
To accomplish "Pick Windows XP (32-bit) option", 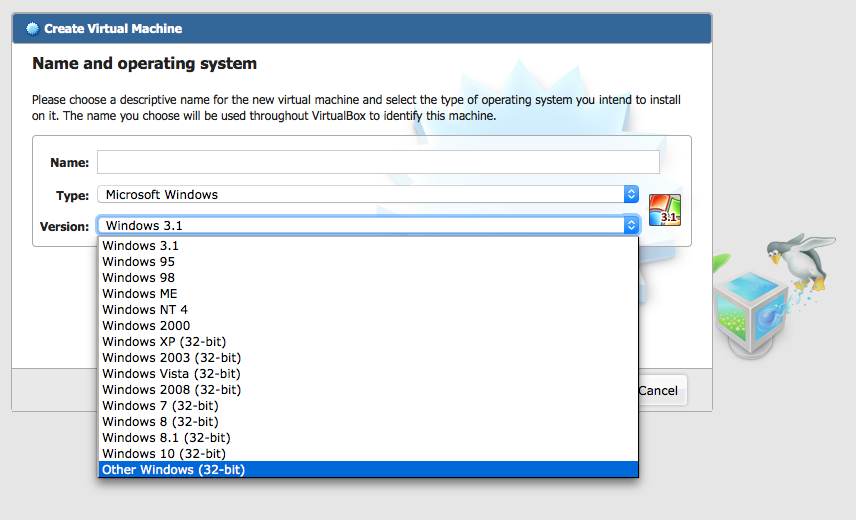I will point(165,342).
